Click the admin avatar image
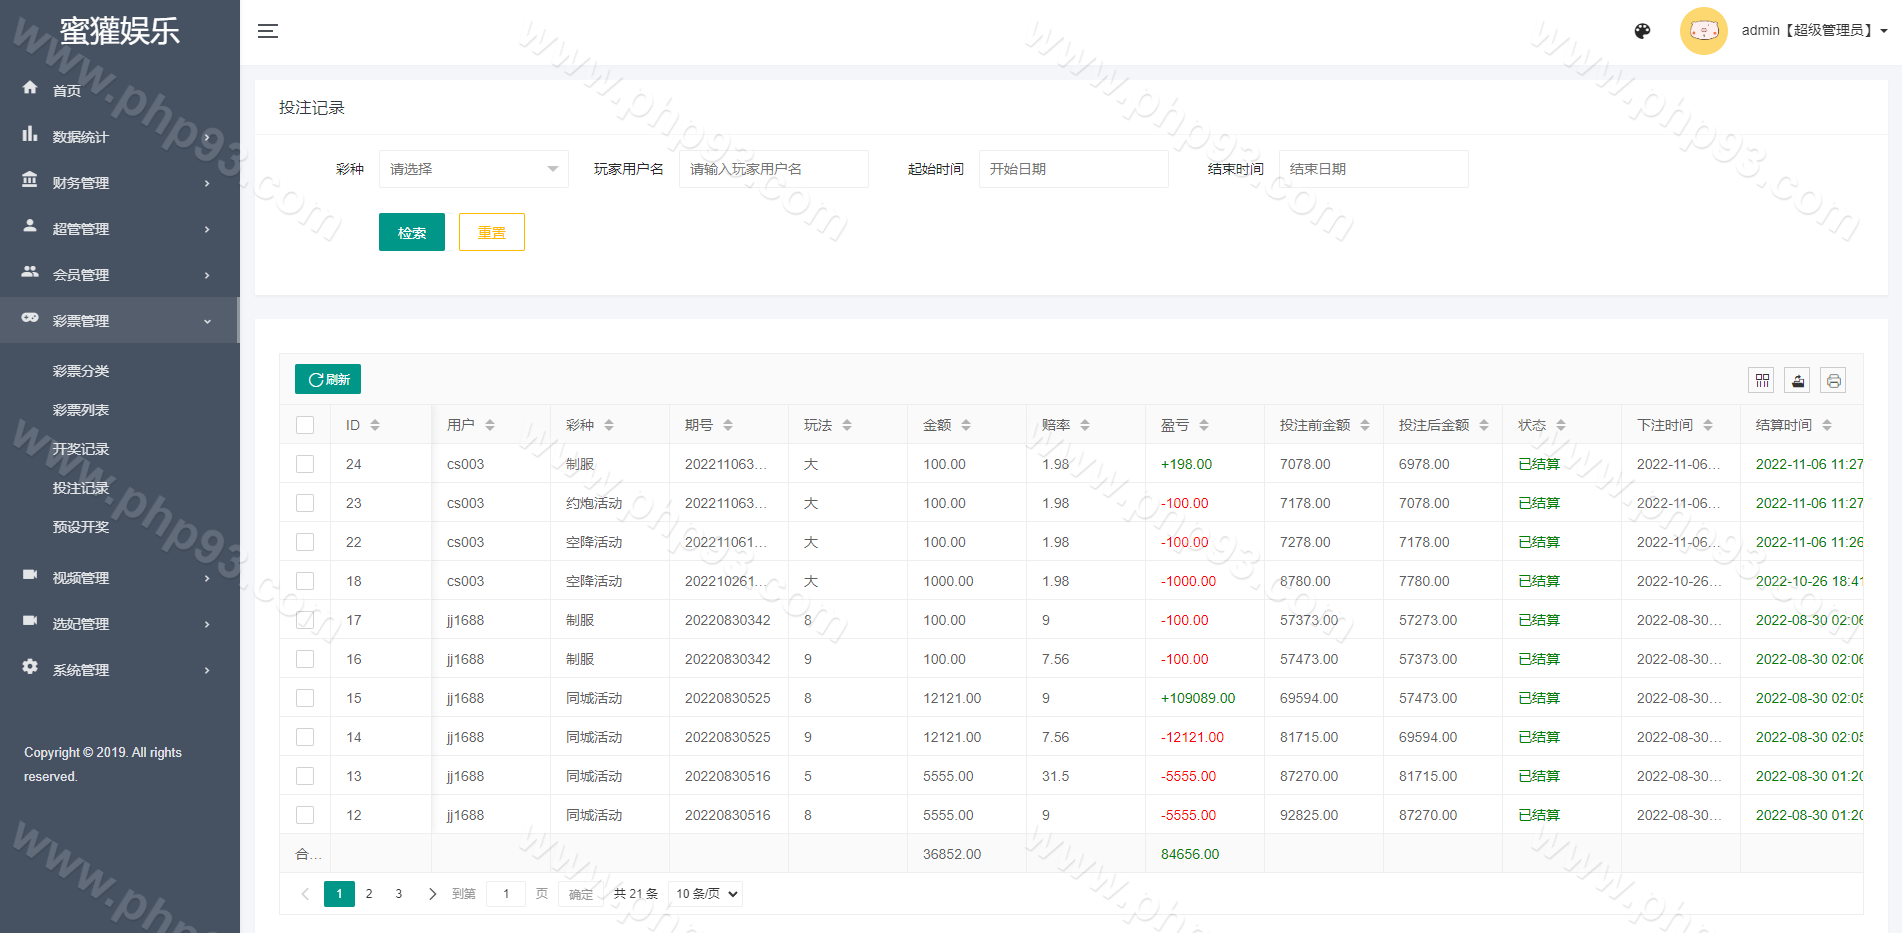Image resolution: width=1902 pixels, height=933 pixels. (x=1703, y=31)
